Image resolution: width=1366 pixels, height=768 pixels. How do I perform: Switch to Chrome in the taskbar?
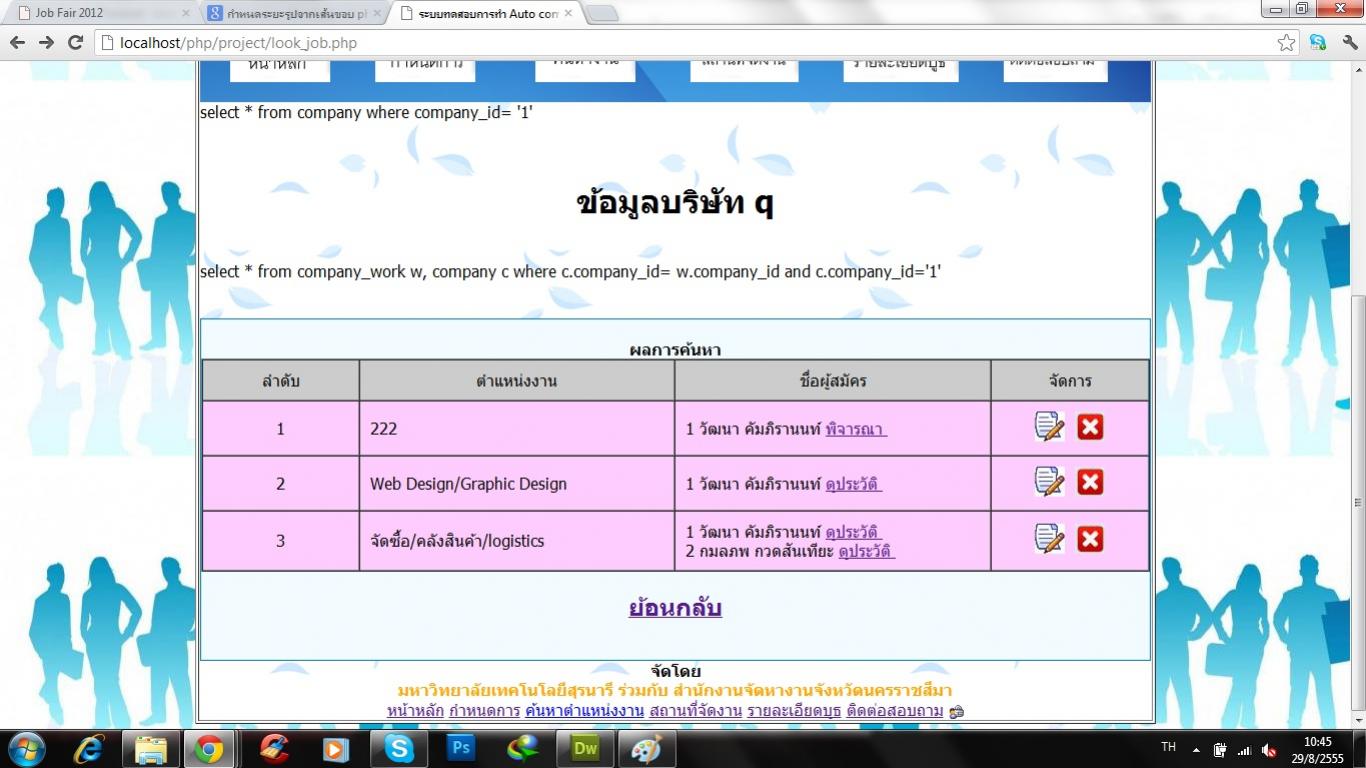tap(209, 749)
